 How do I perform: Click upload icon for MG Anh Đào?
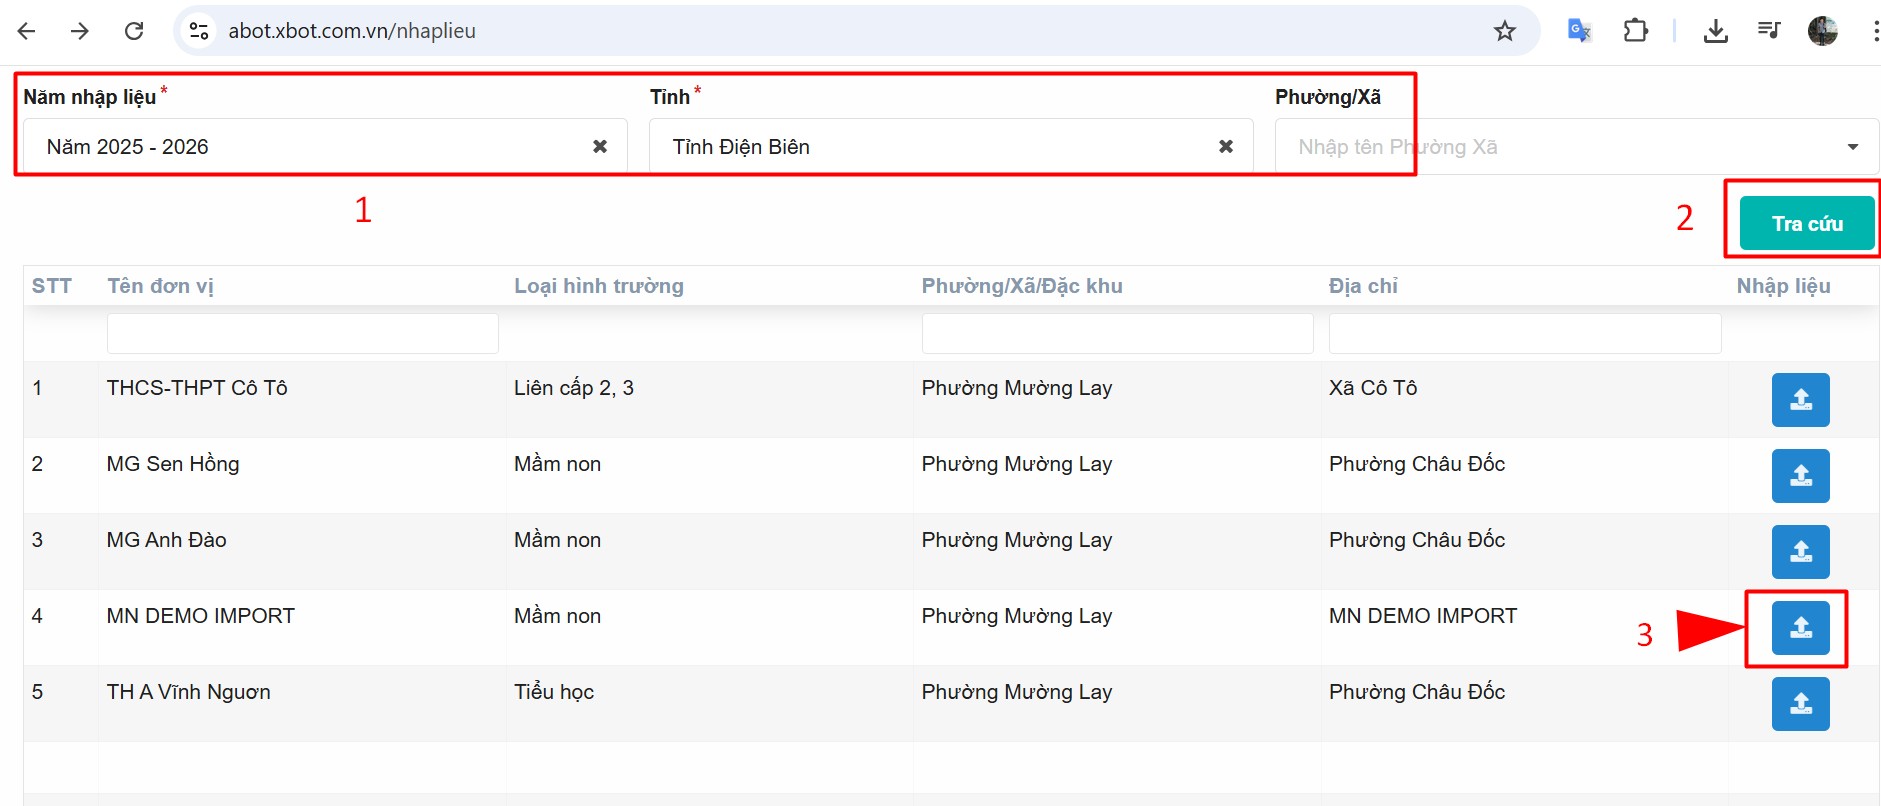coord(1800,552)
